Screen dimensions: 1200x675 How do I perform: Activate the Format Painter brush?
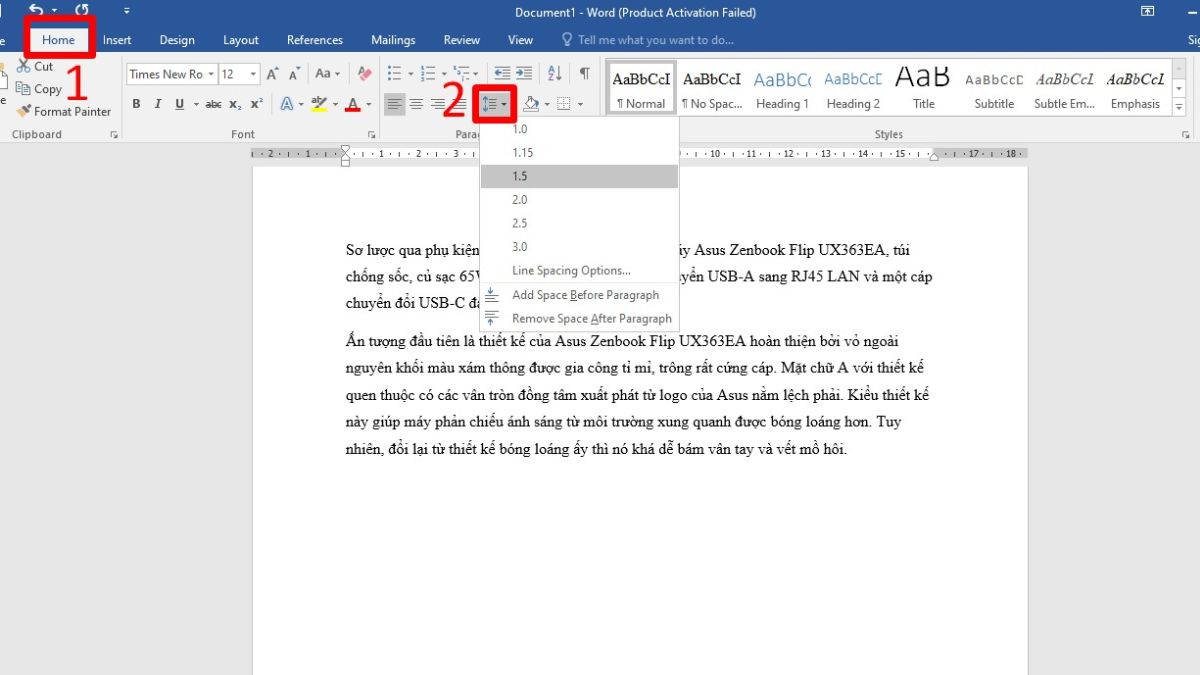[x=63, y=111]
